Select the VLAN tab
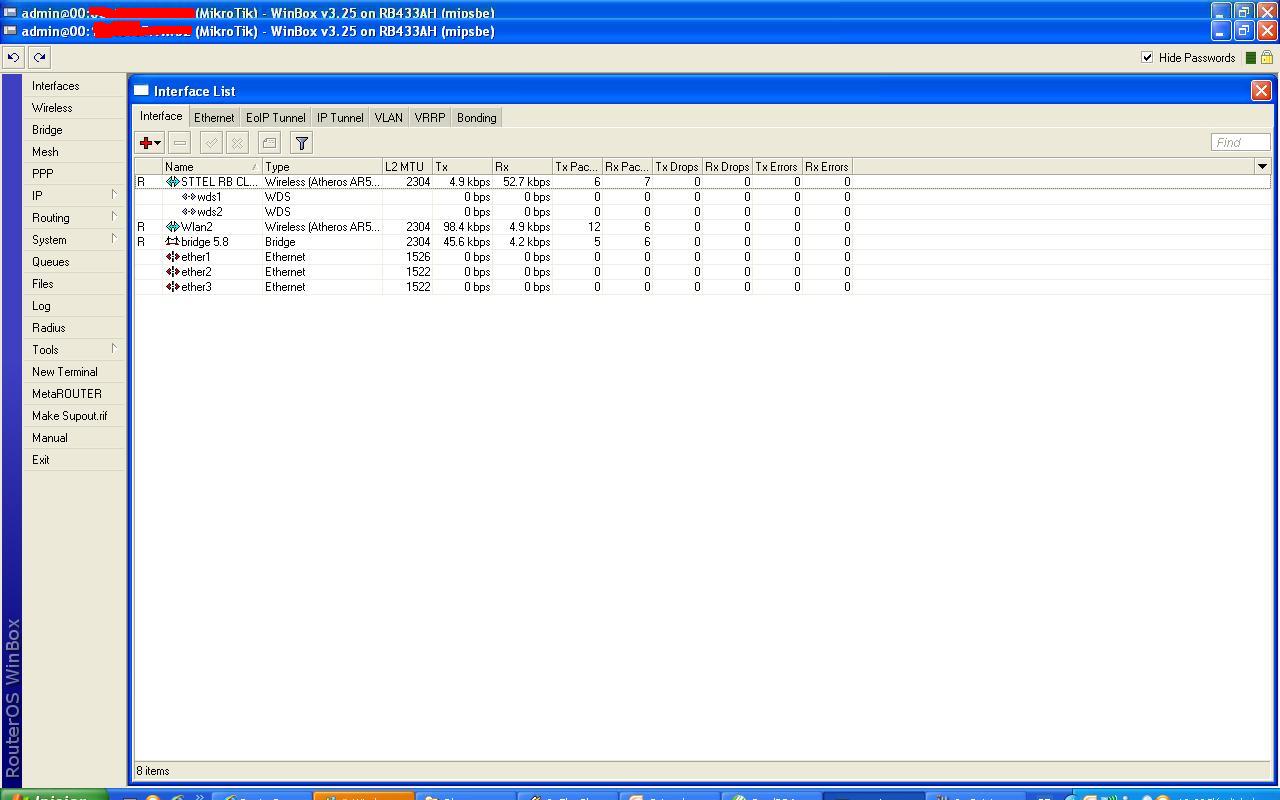 point(388,118)
